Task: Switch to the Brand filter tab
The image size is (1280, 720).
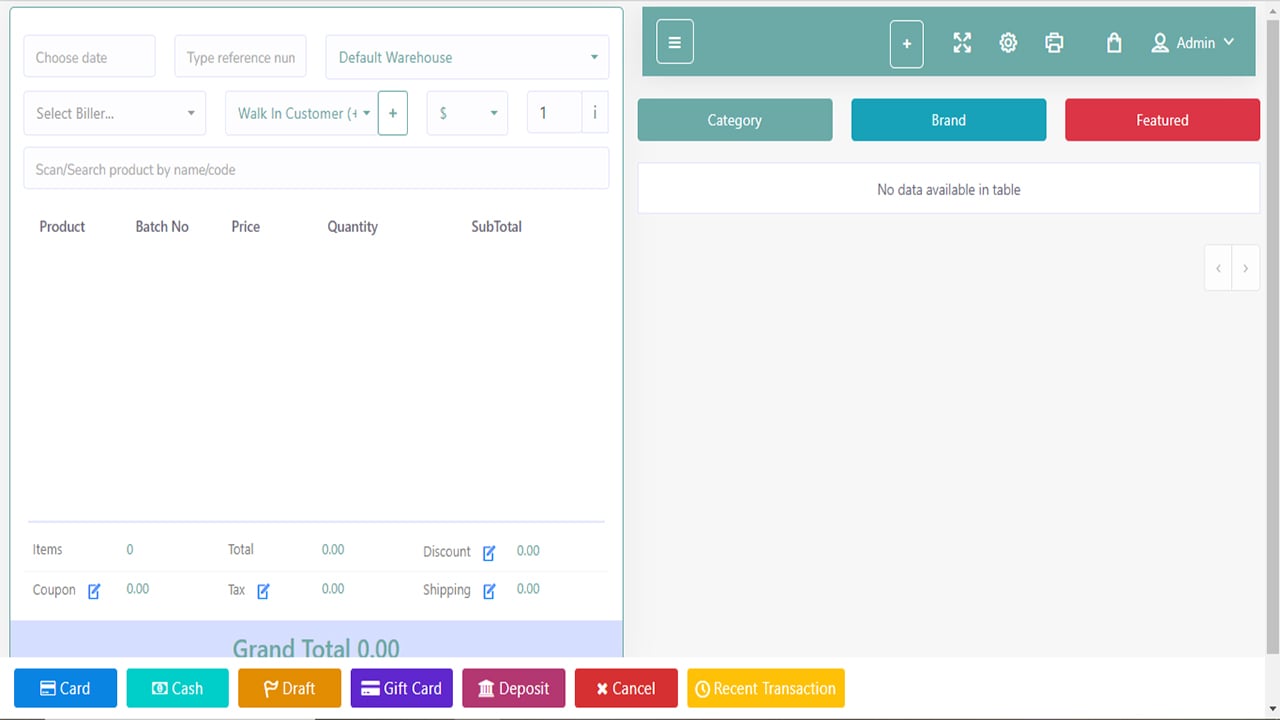Action: click(948, 120)
